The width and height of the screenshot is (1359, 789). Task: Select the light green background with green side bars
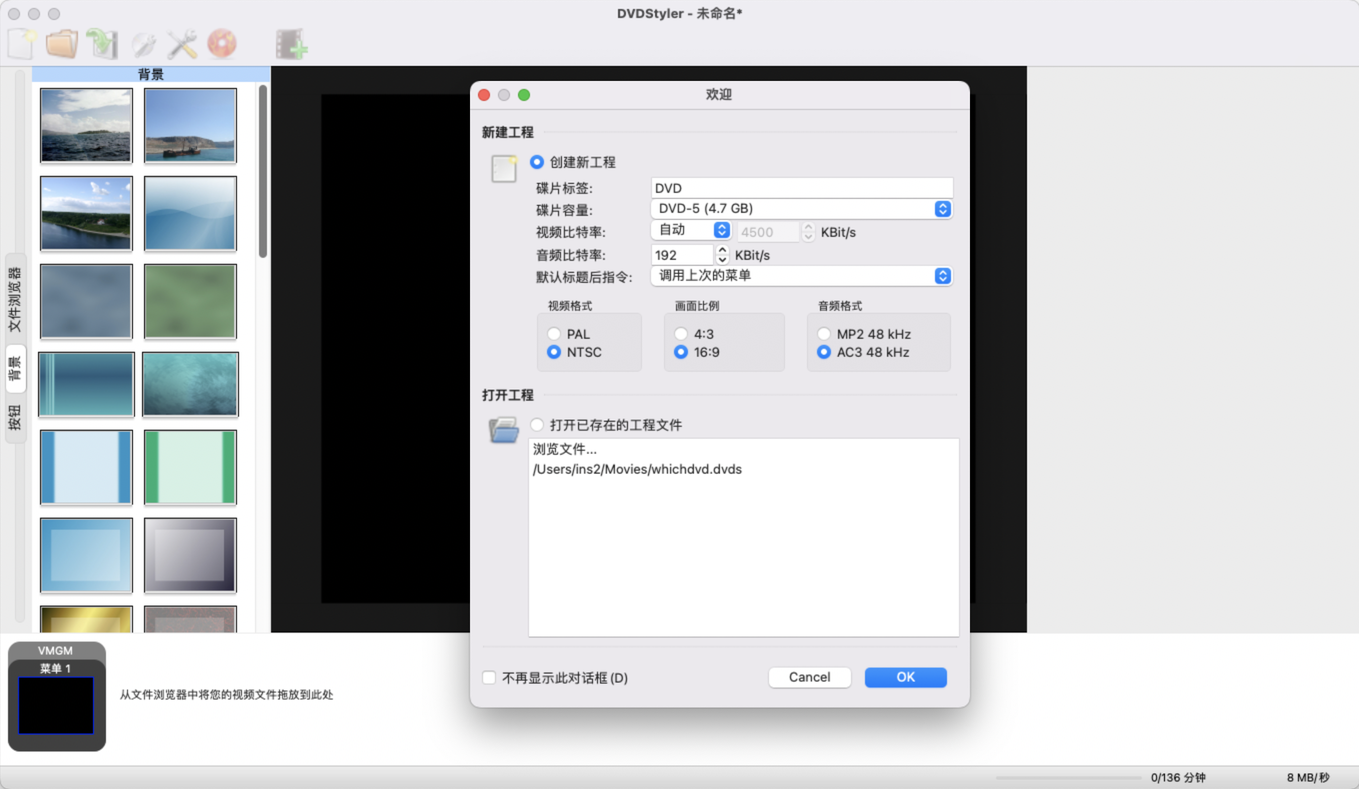point(190,467)
